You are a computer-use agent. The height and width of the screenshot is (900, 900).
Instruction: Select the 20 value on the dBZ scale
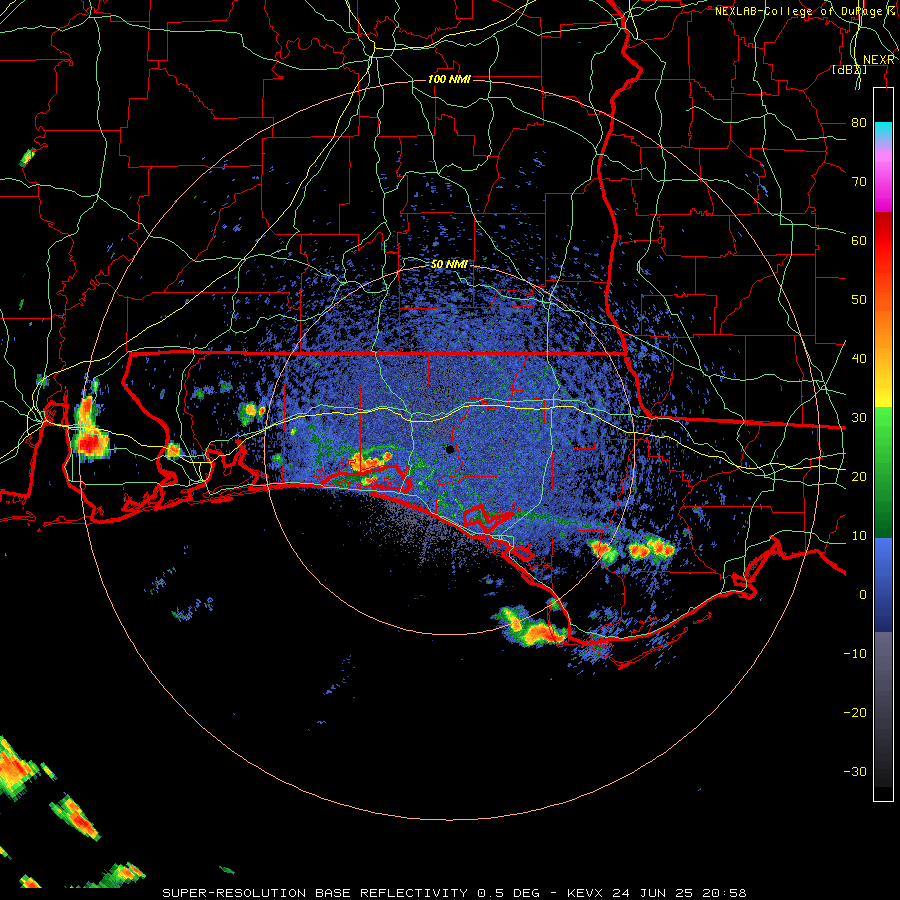859,477
